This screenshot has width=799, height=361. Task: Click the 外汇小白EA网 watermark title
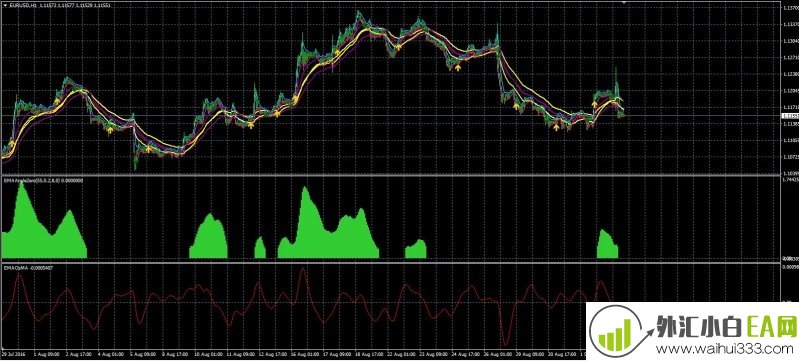[x=726, y=327]
